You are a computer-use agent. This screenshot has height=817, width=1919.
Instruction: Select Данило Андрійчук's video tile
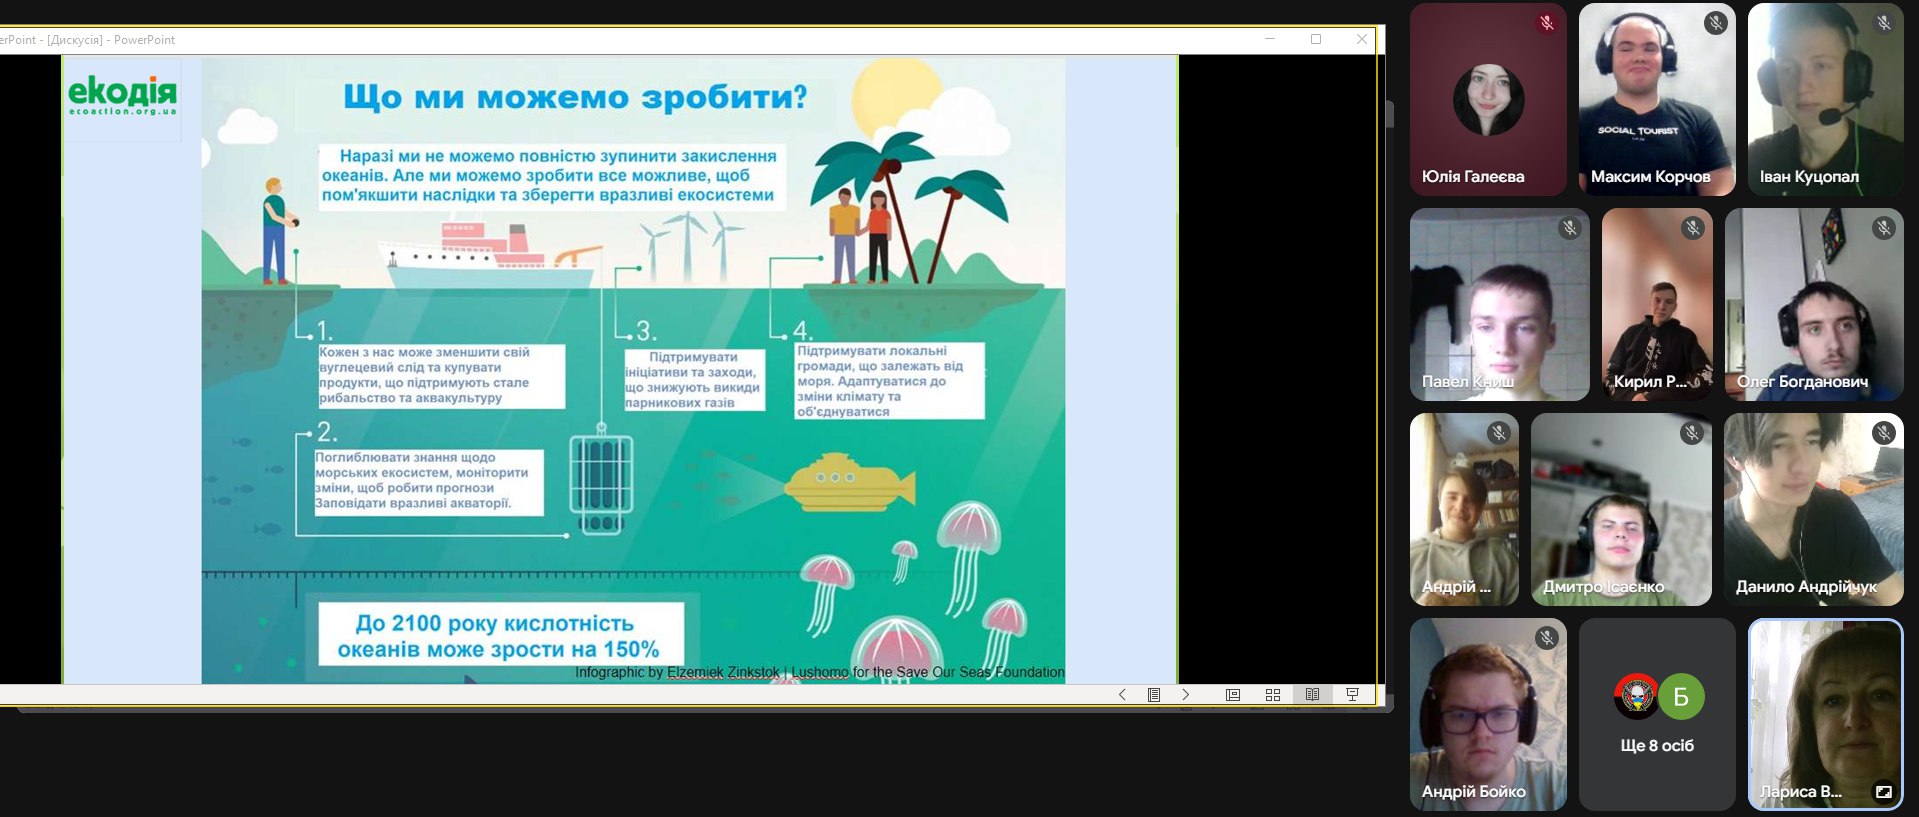point(1813,509)
